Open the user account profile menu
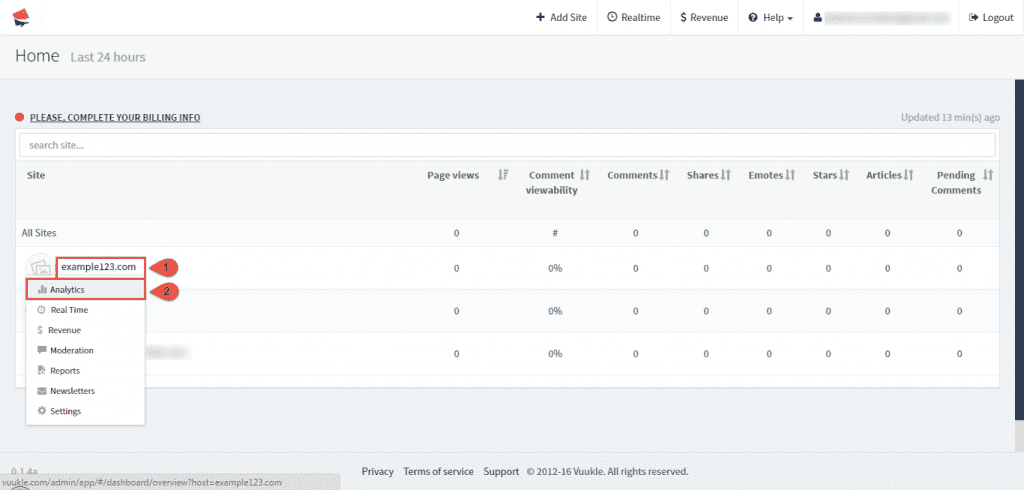 point(881,17)
